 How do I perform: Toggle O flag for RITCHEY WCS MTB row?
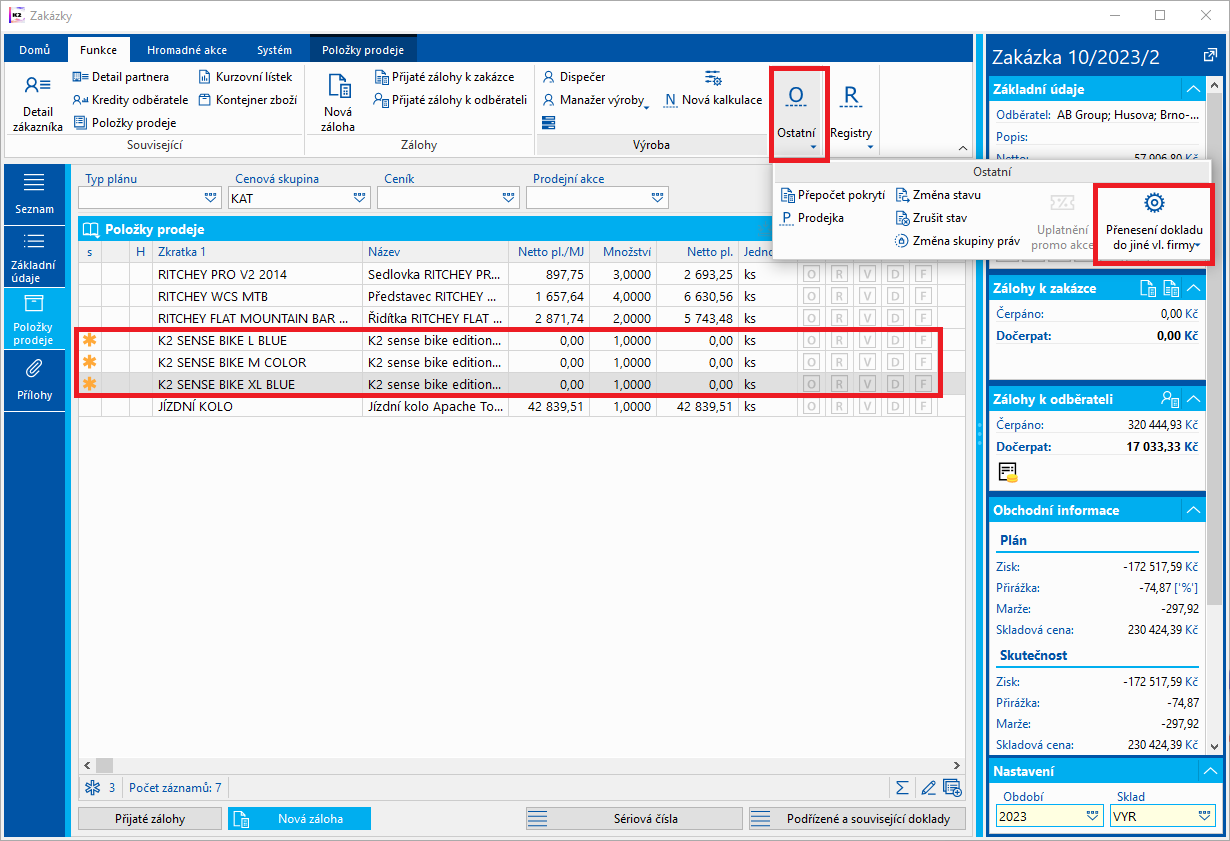811,296
